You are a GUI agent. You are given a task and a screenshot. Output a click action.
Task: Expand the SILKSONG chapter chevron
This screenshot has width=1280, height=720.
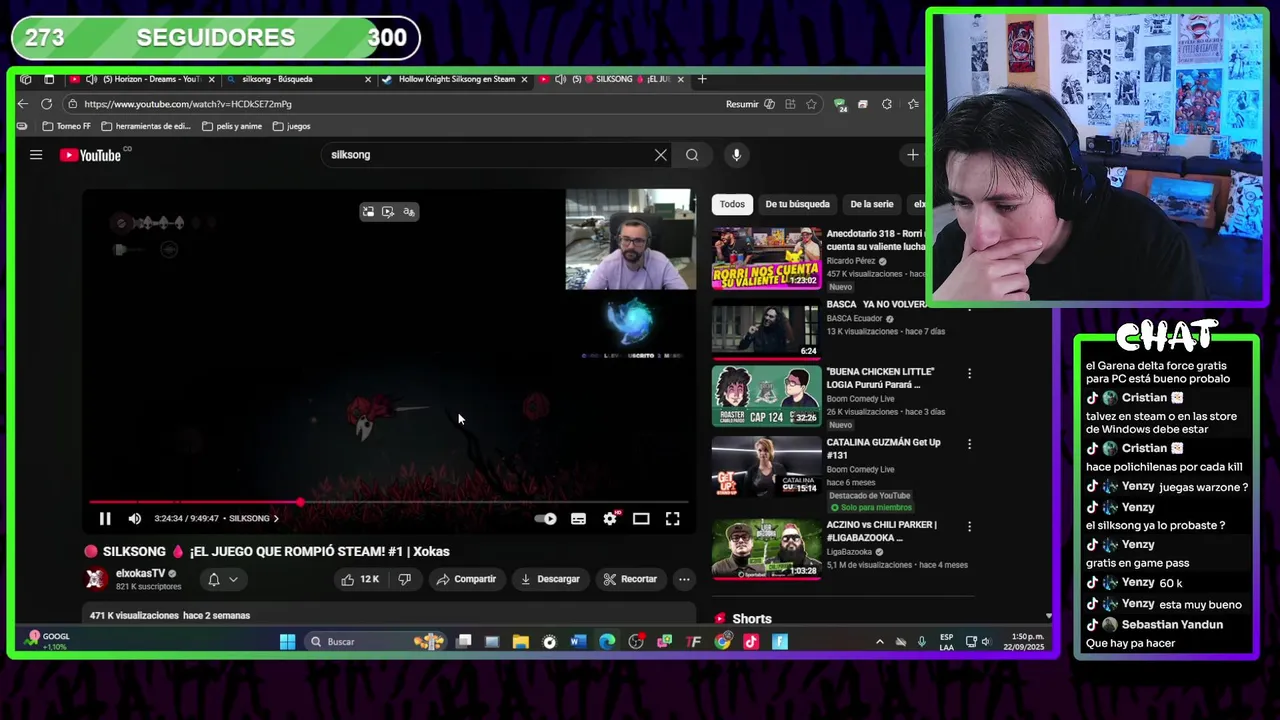pyautogui.click(x=276, y=518)
